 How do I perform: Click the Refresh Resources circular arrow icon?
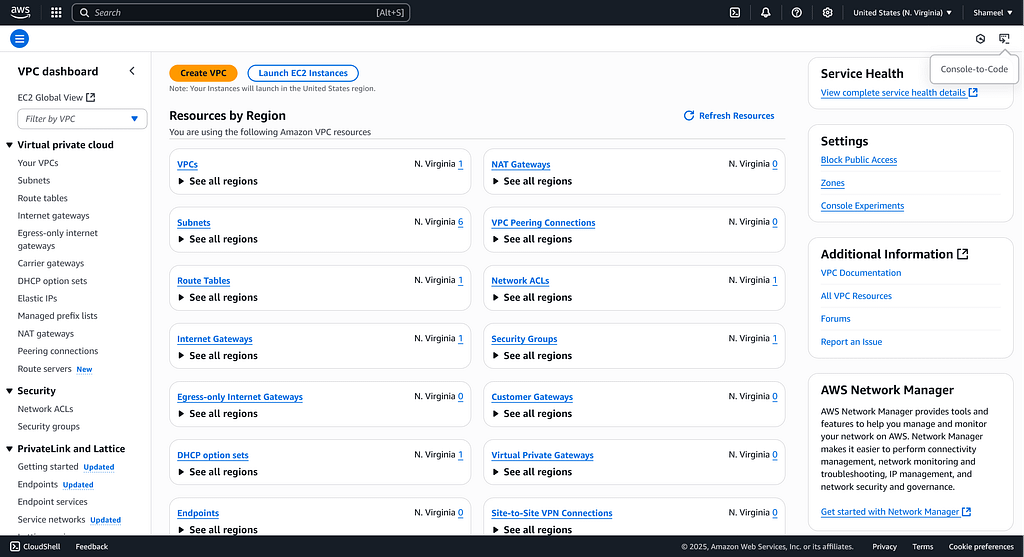point(688,116)
